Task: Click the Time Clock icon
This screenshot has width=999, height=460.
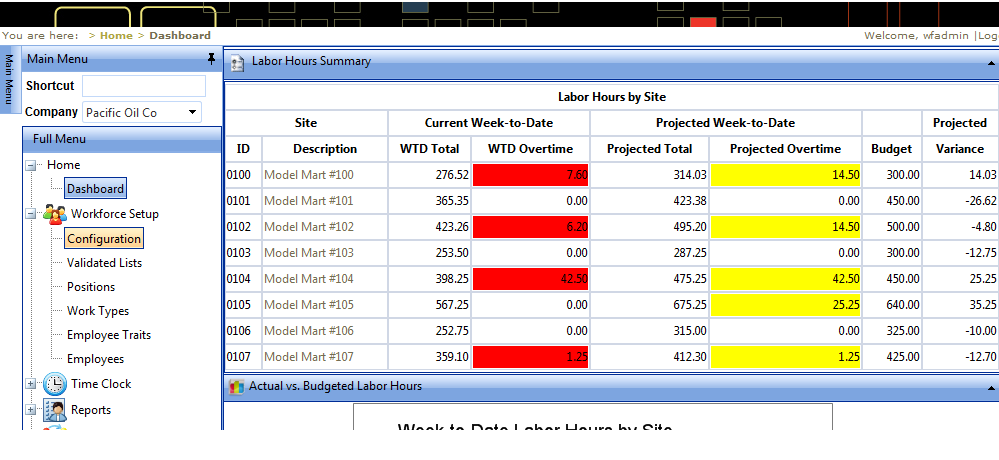Action: [55, 384]
